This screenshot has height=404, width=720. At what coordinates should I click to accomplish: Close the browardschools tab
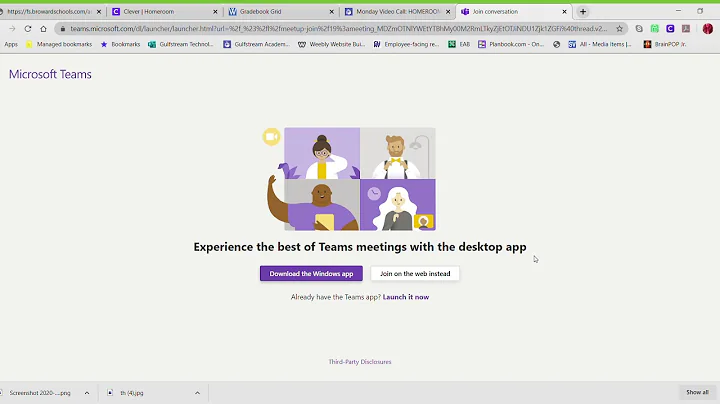[x=99, y=11]
